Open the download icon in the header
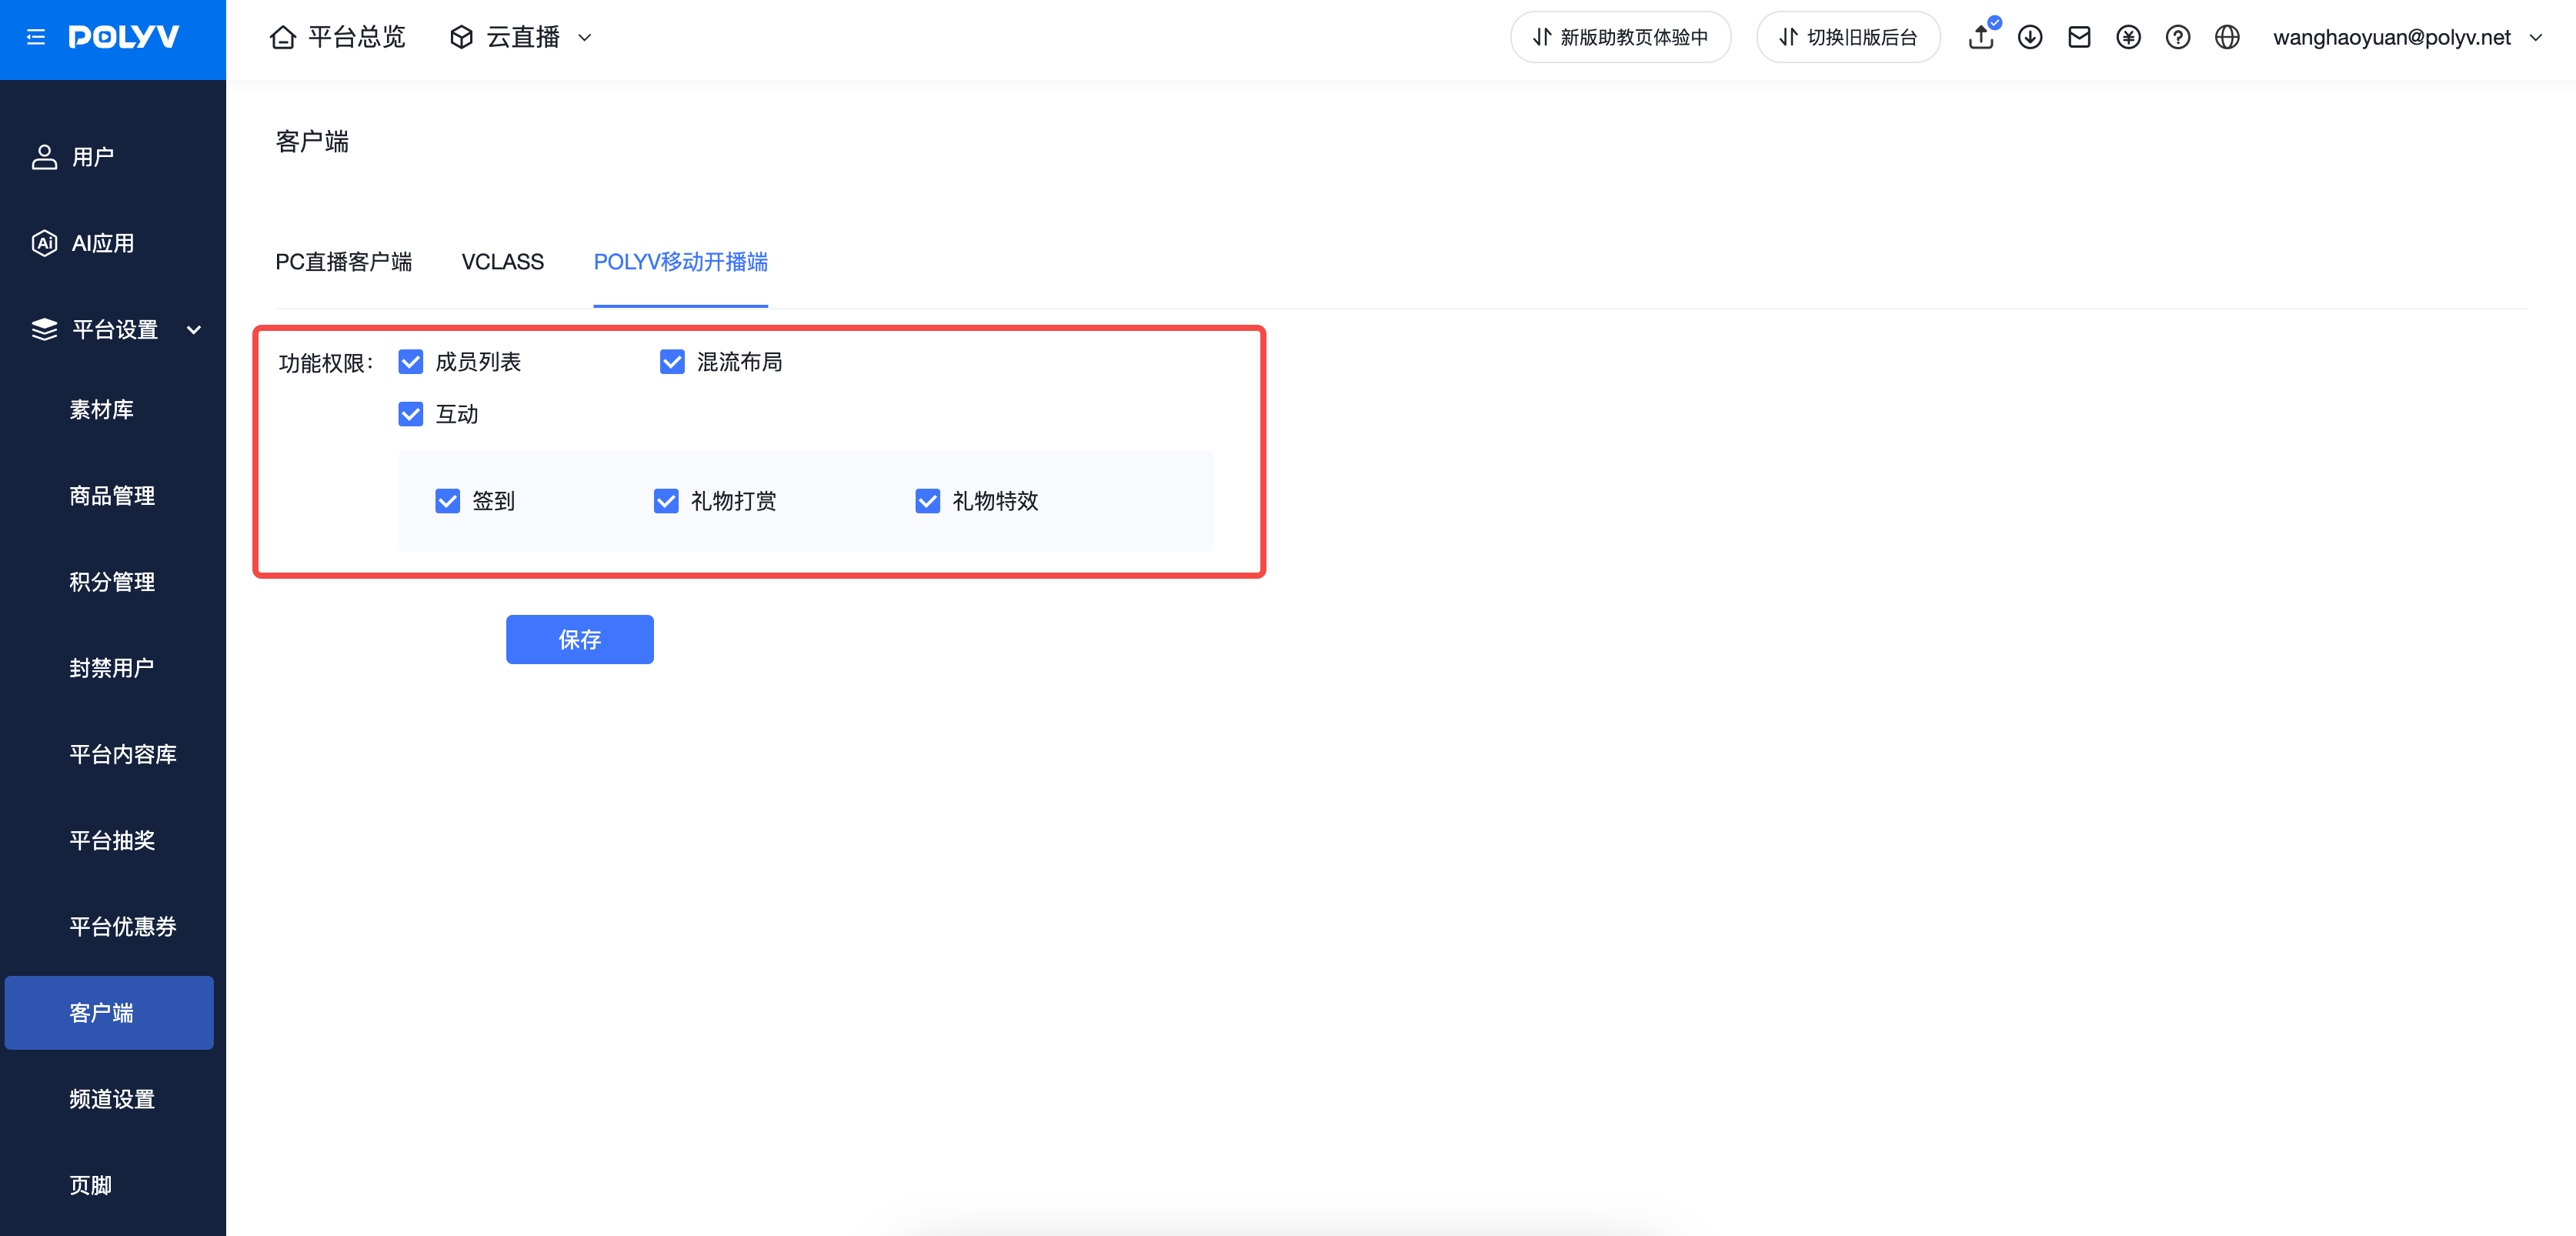2576x1236 pixels. [x=2029, y=38]
